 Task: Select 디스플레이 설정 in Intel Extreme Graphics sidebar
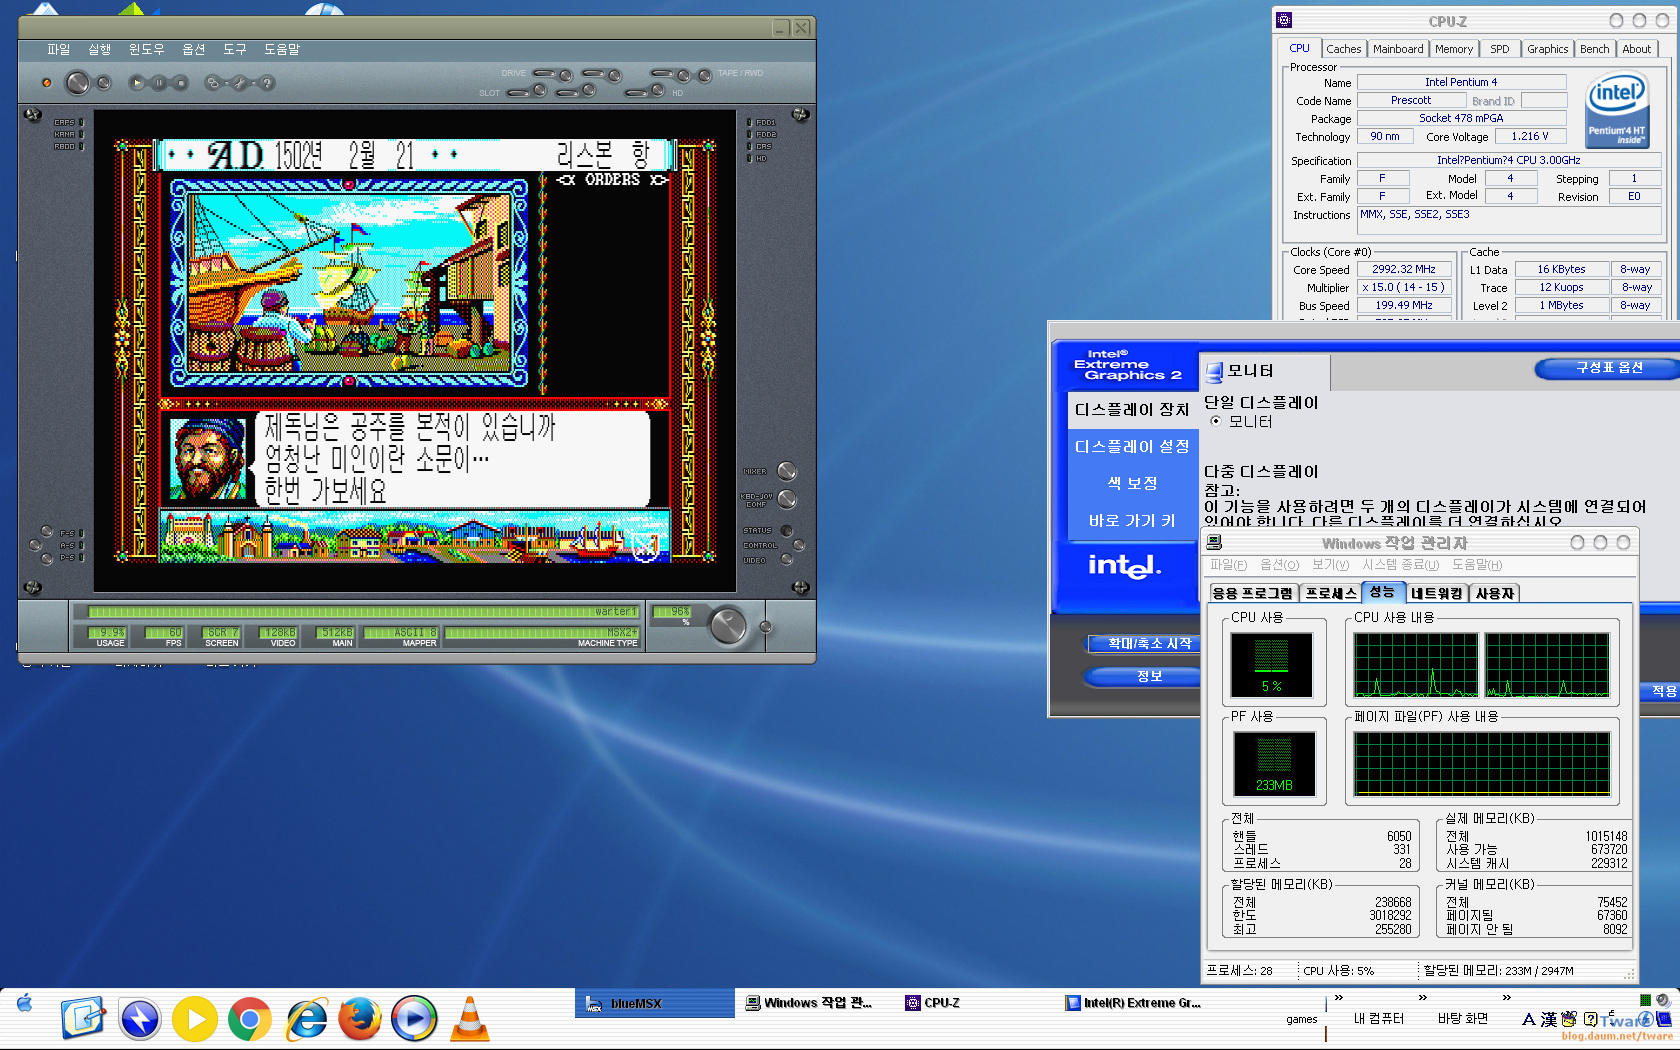pyautogui.click(x=1132, y=447)
